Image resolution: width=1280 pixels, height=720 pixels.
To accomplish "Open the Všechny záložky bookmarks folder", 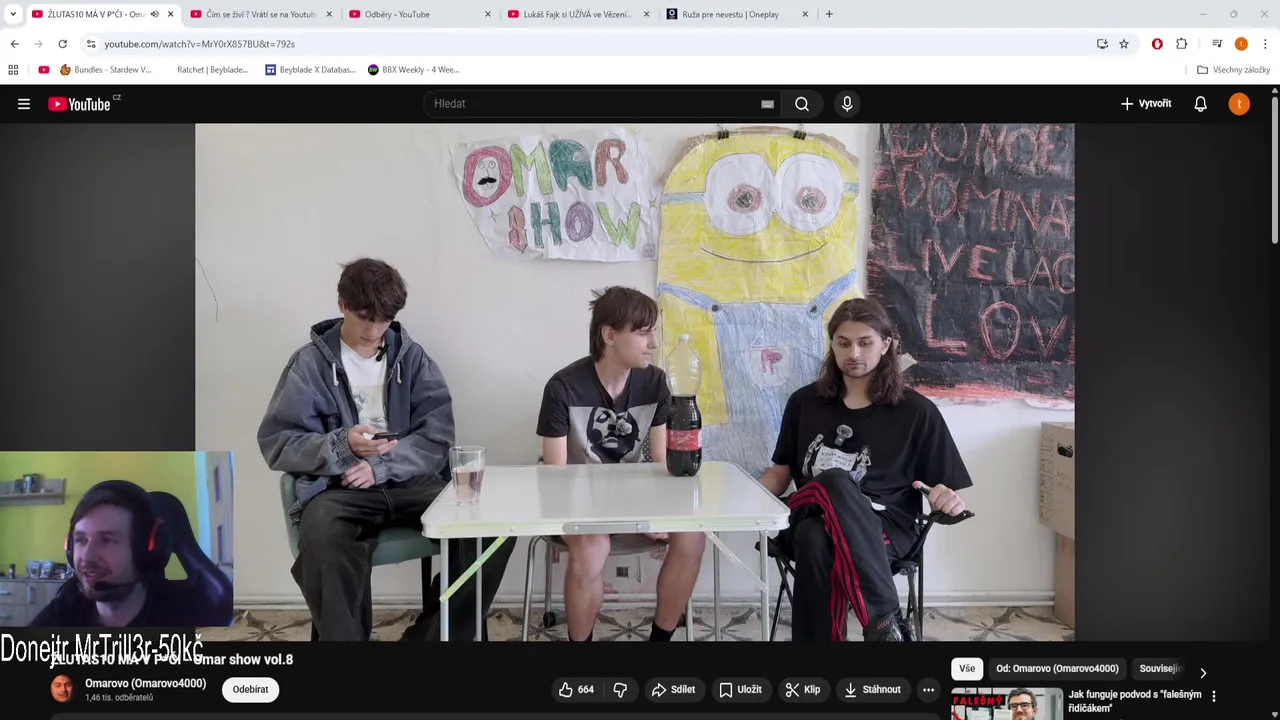I will [x=1233, y=70].
